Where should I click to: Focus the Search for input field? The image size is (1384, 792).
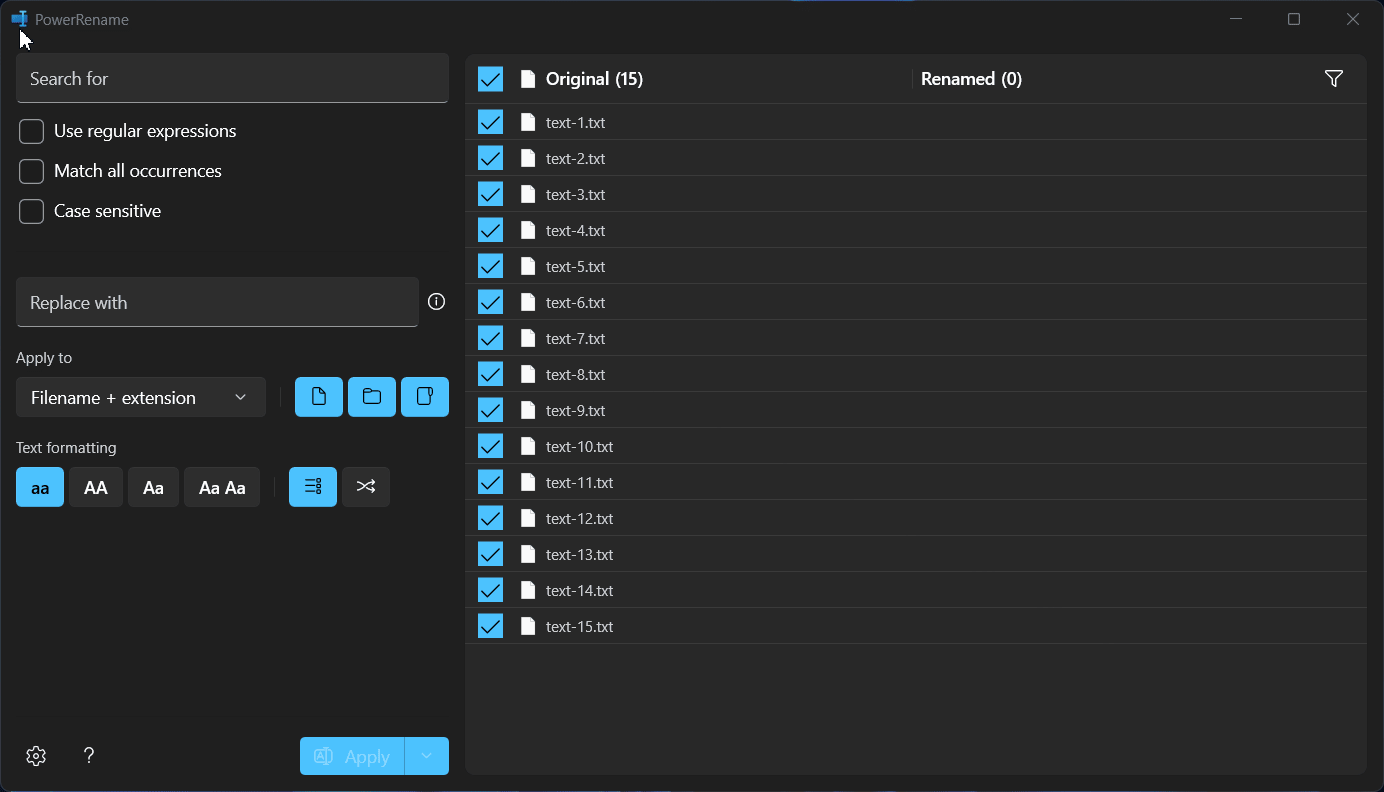(x=232, y=78)
